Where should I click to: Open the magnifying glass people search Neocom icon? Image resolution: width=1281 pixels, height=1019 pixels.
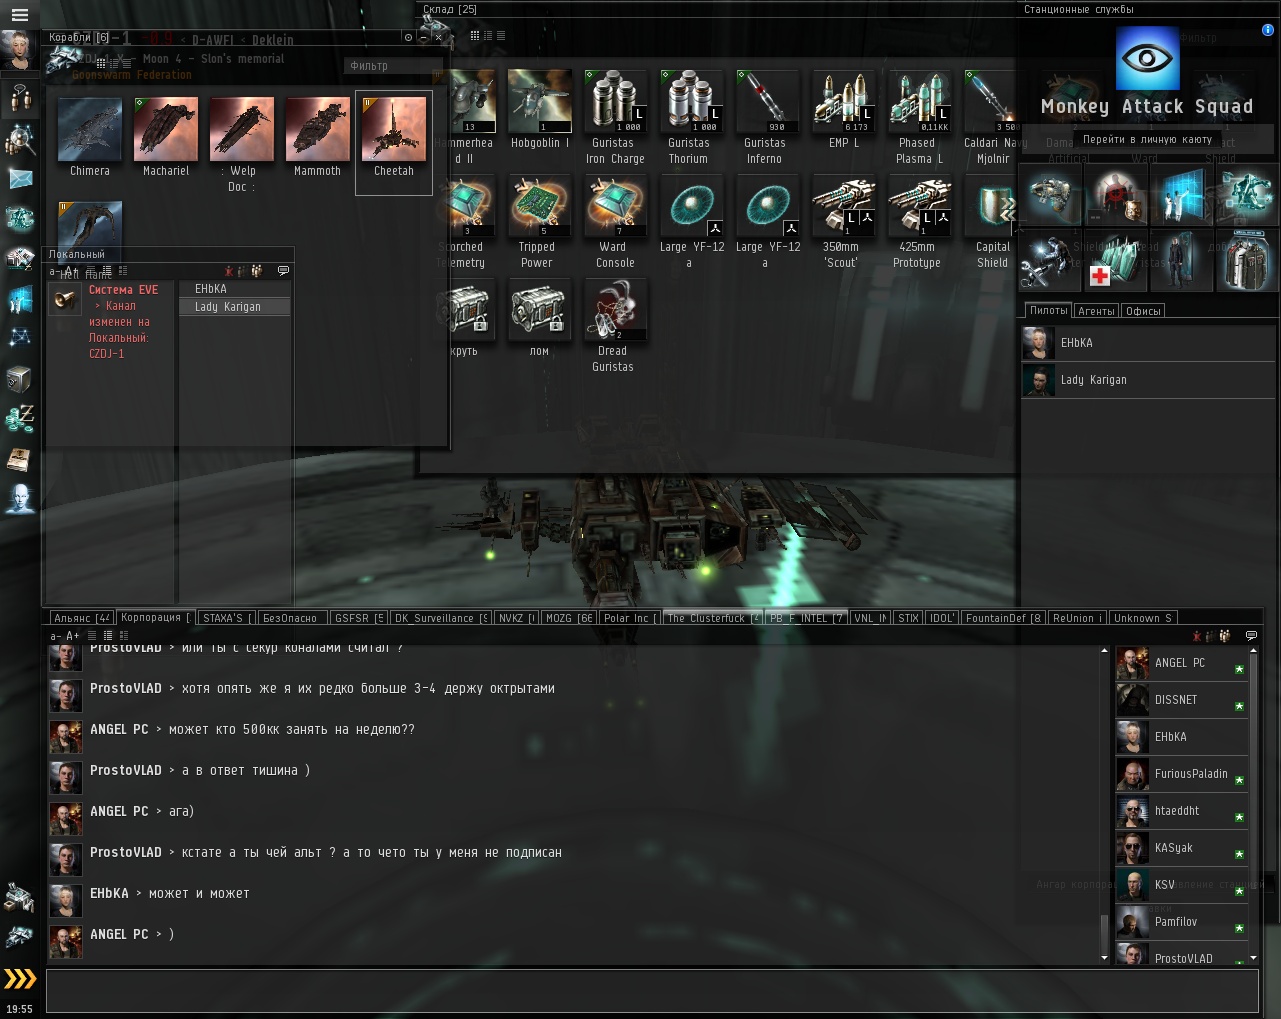tap(20, 140)
